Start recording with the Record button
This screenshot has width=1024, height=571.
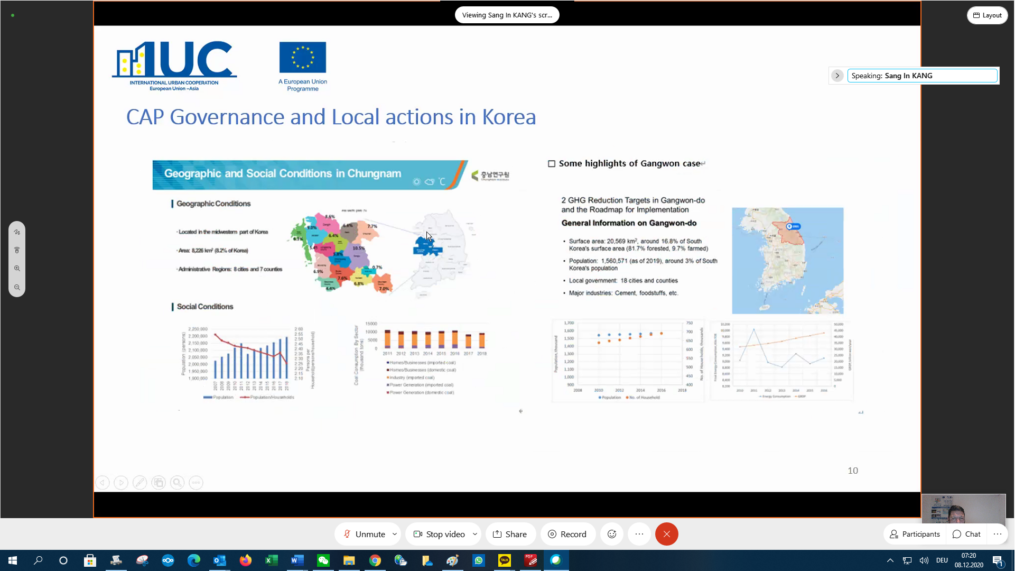567,534
